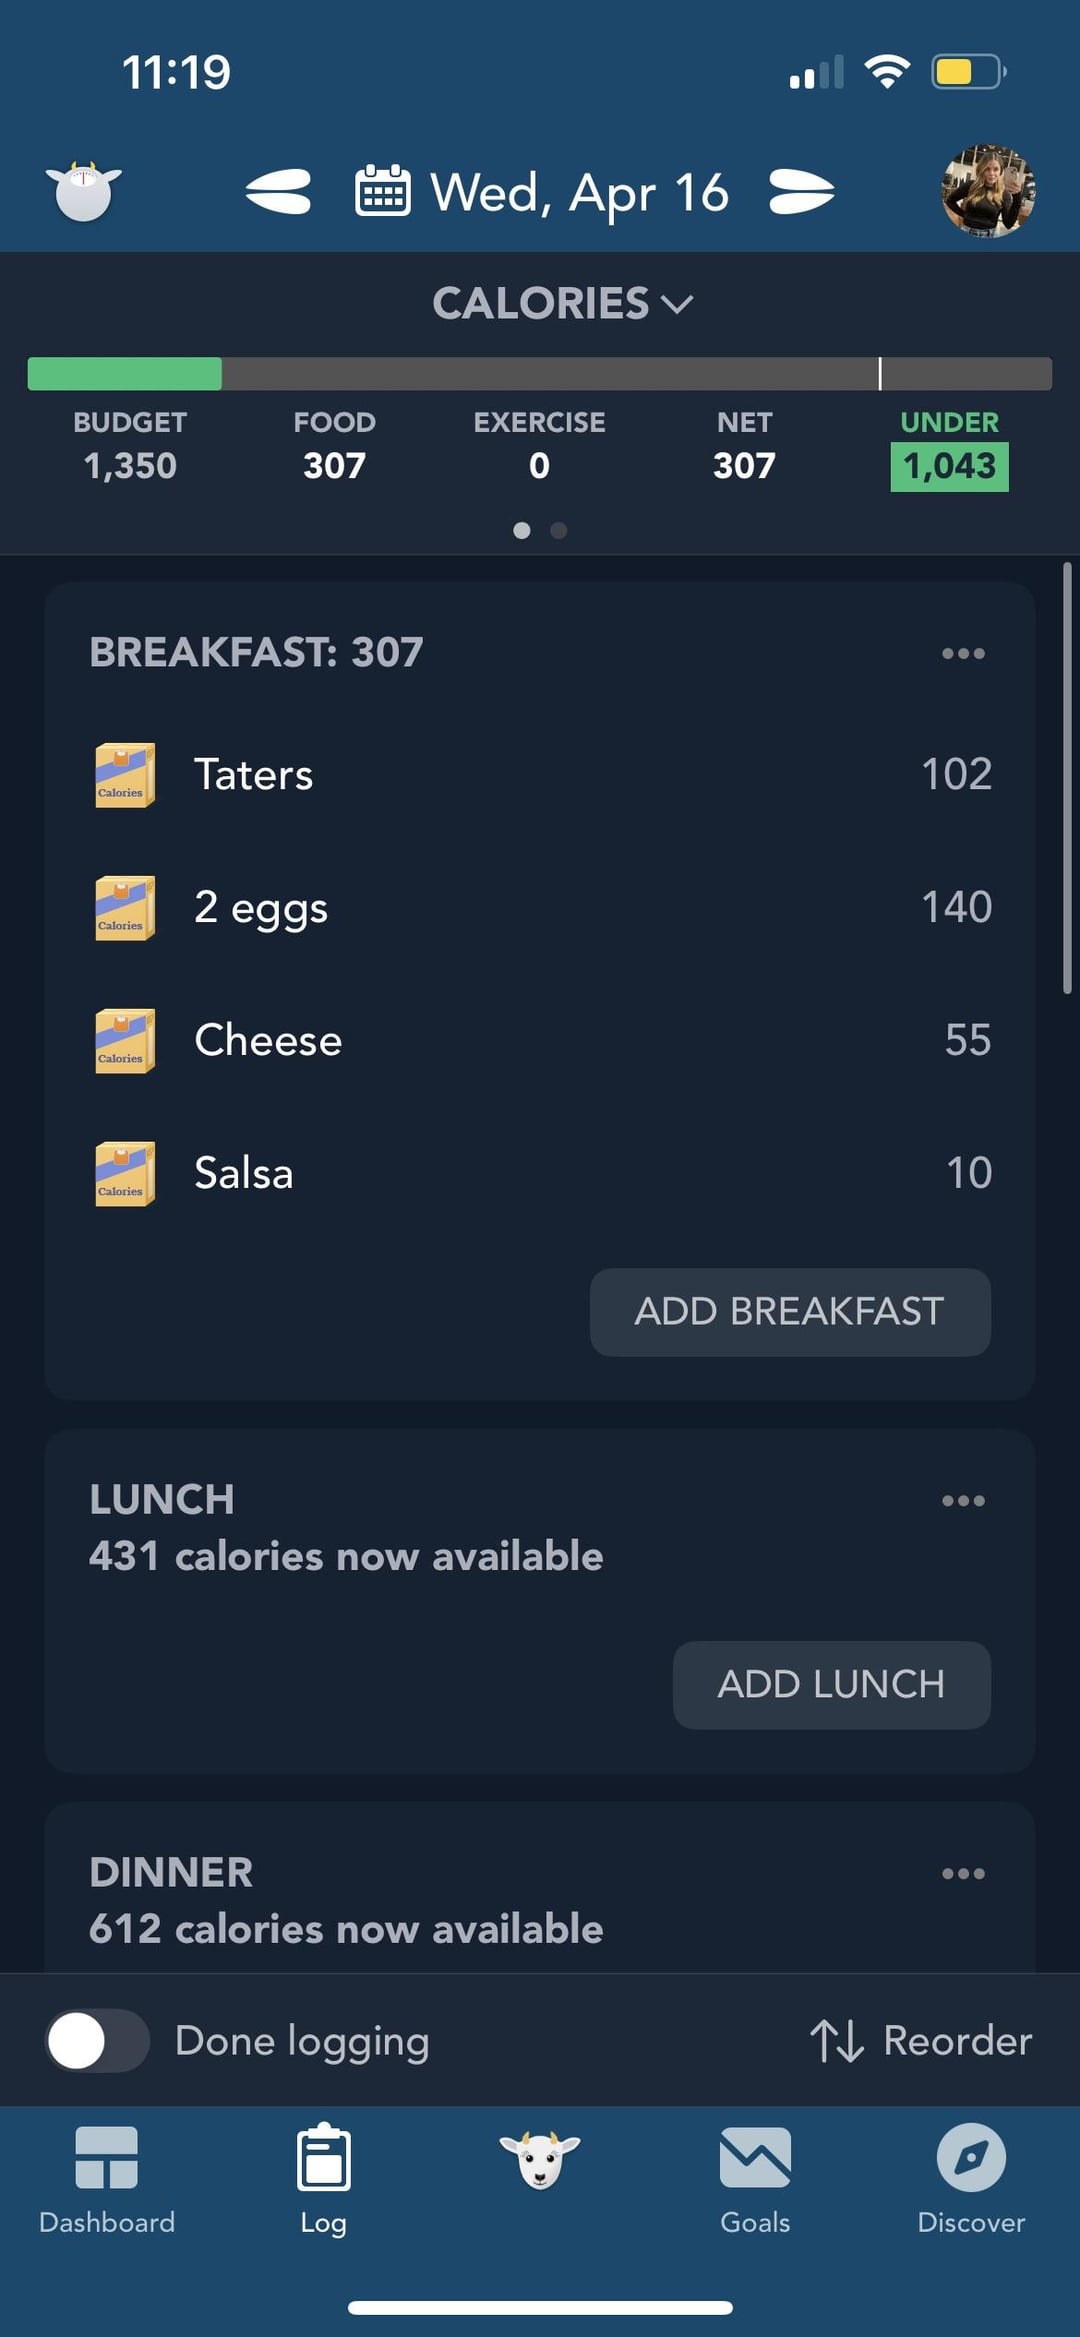The image size is (1080, 2337).
Task: Open Lunch more options menu
Action: pos(963,1500)
